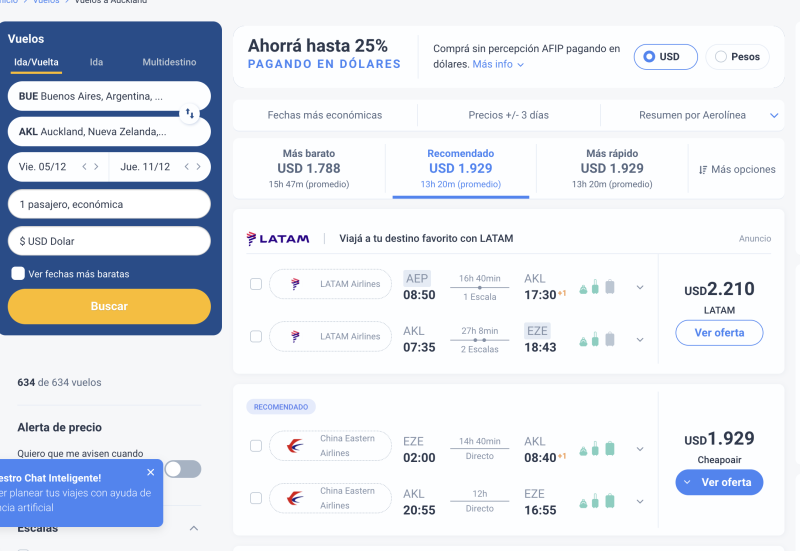Switch to the Multidestino tab

(169, 62)
